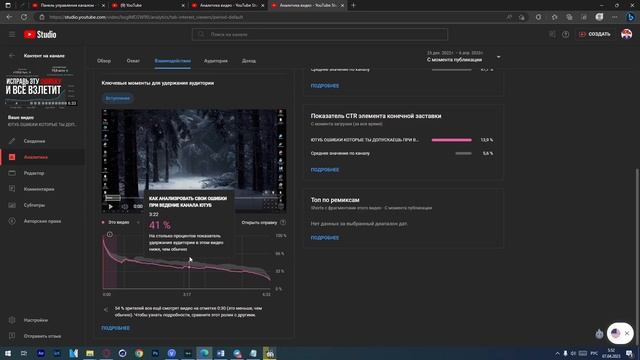The height and width of the screenshot is (360, 640).
Task: Open the Windows notification center icon
Action: coord(629,353)
